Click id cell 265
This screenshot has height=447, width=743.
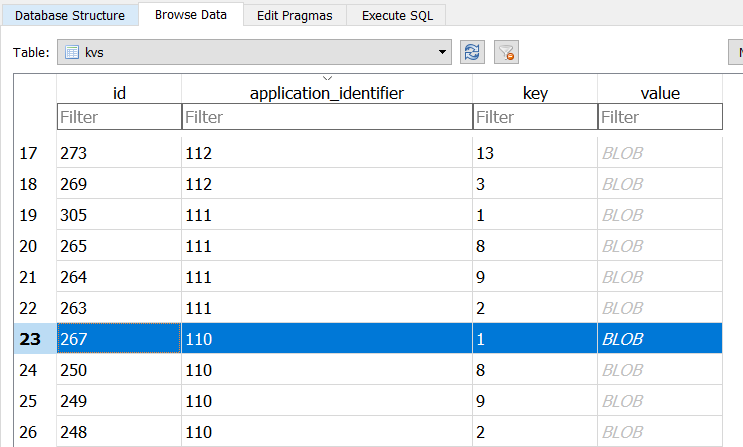[x=119, y=246]
